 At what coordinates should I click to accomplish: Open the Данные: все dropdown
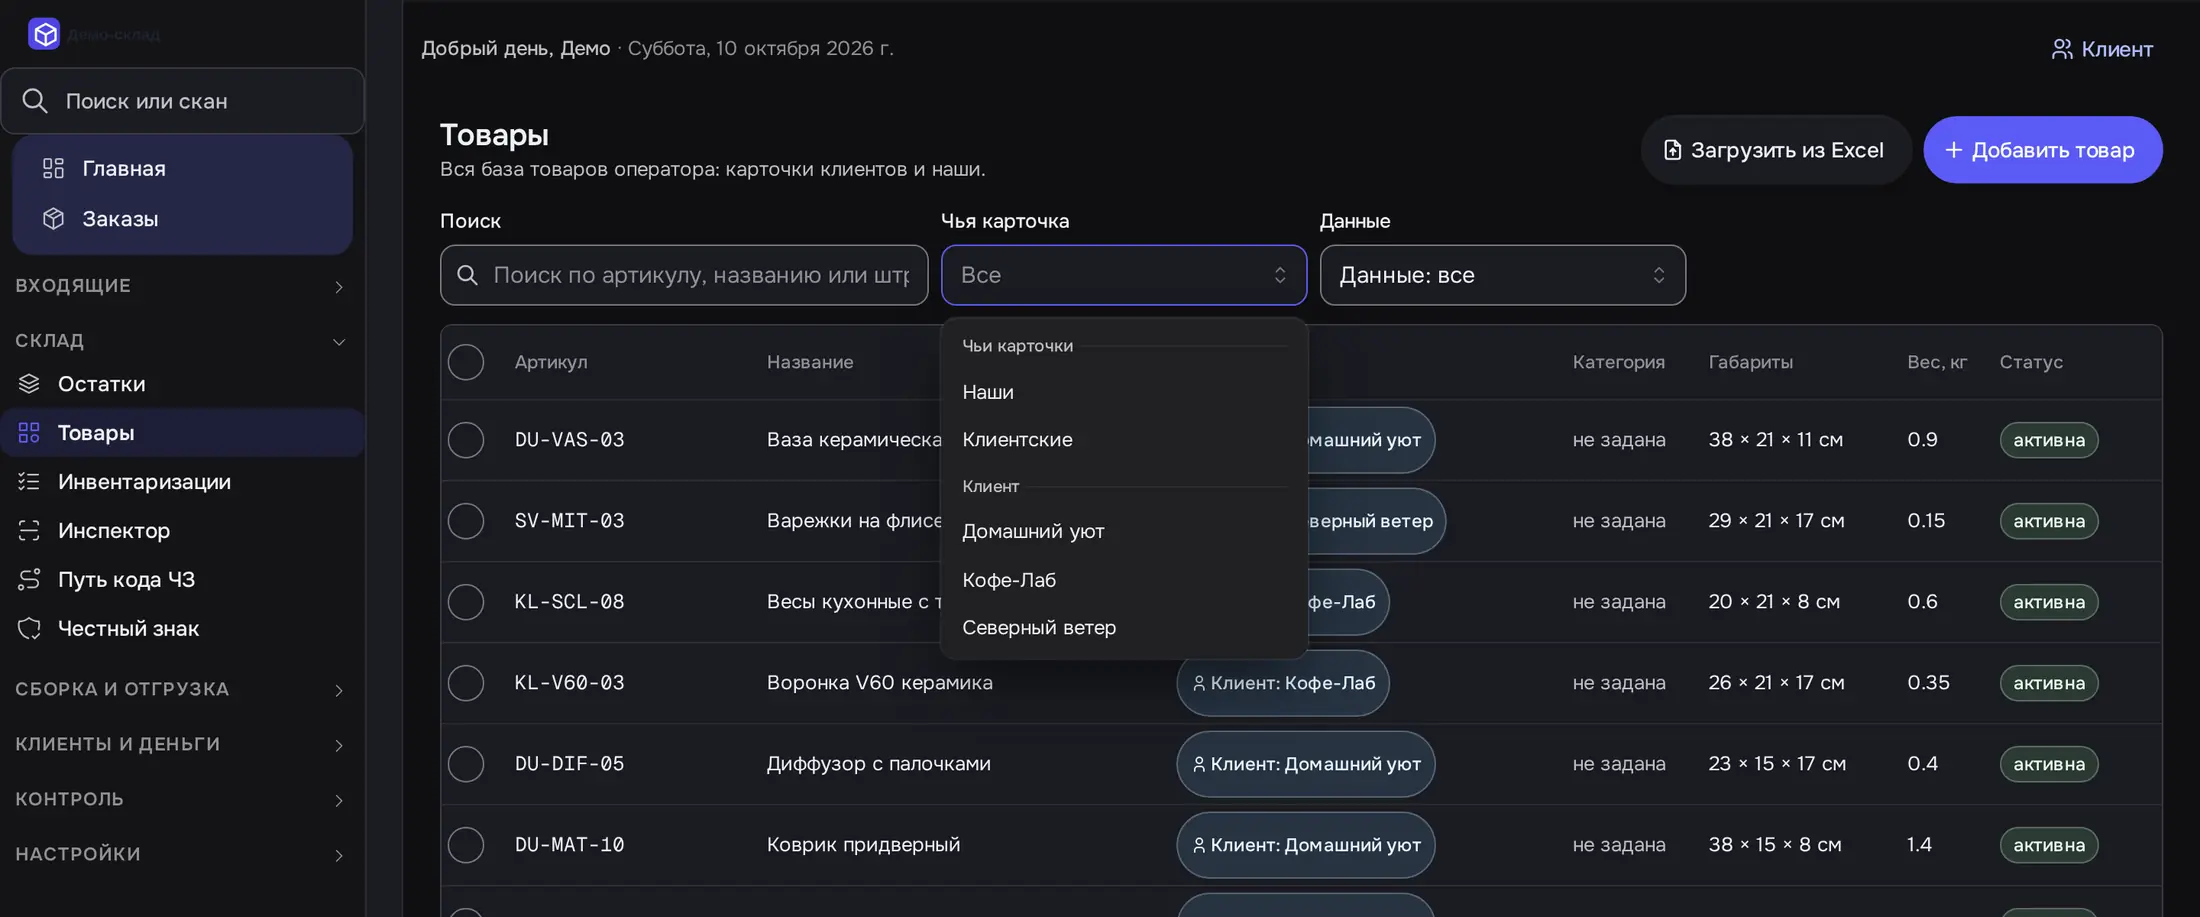(1503, 275)
